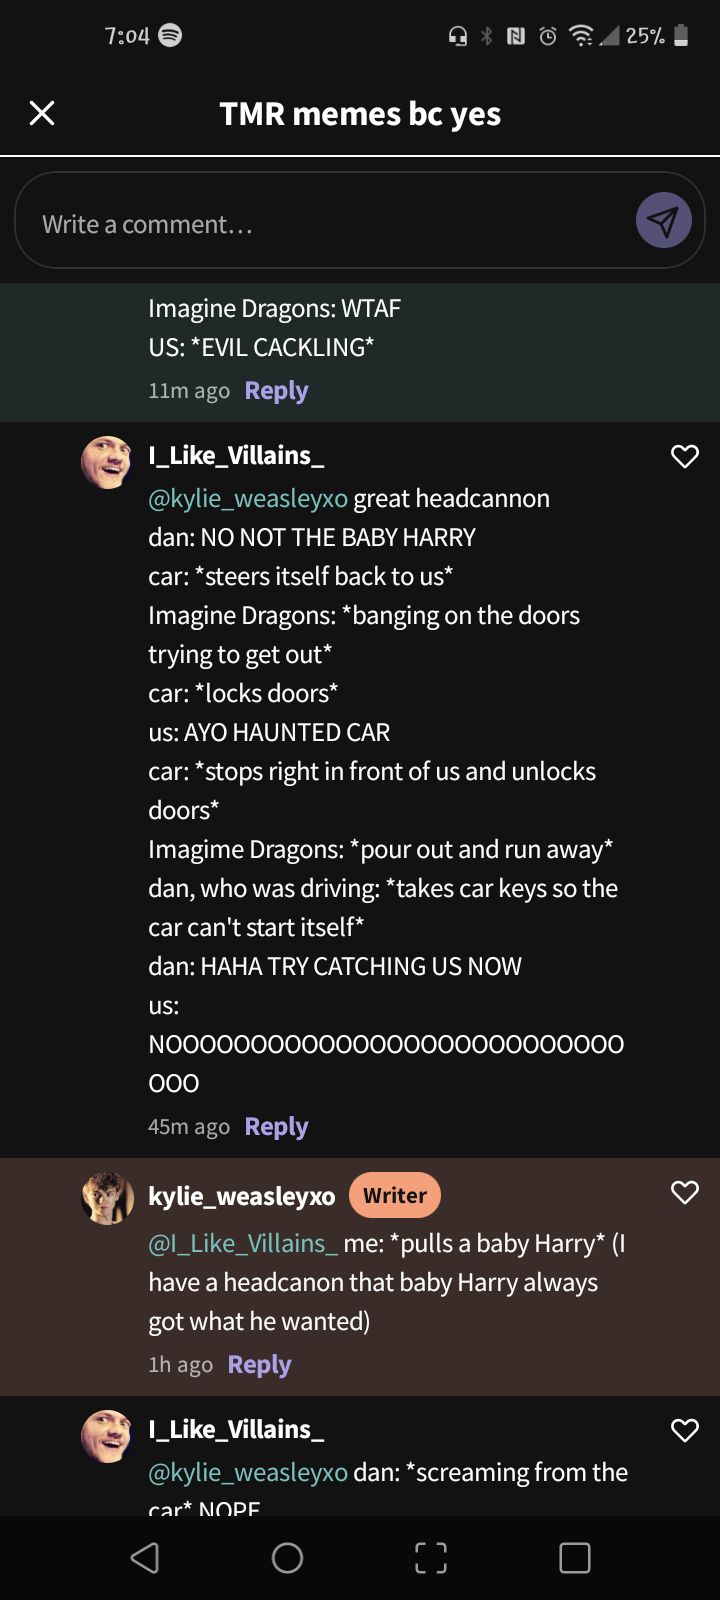This screenshot has height=1600, width=720.
Task: Open I_Like_Villains_ avatar on haunted car comment
Action: coord(107,462)
